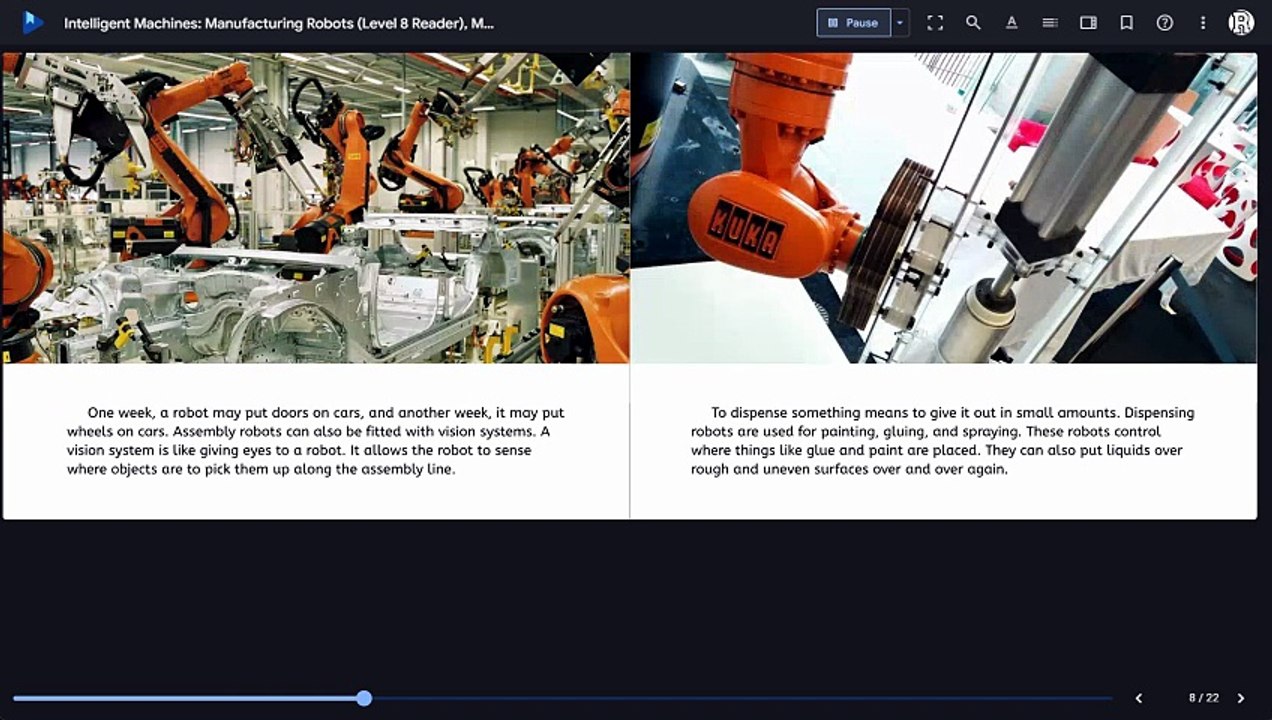Click the paragraph starting 'One week, a robot'
This screenshot has width=1272, height=720.
coord(316,441)
